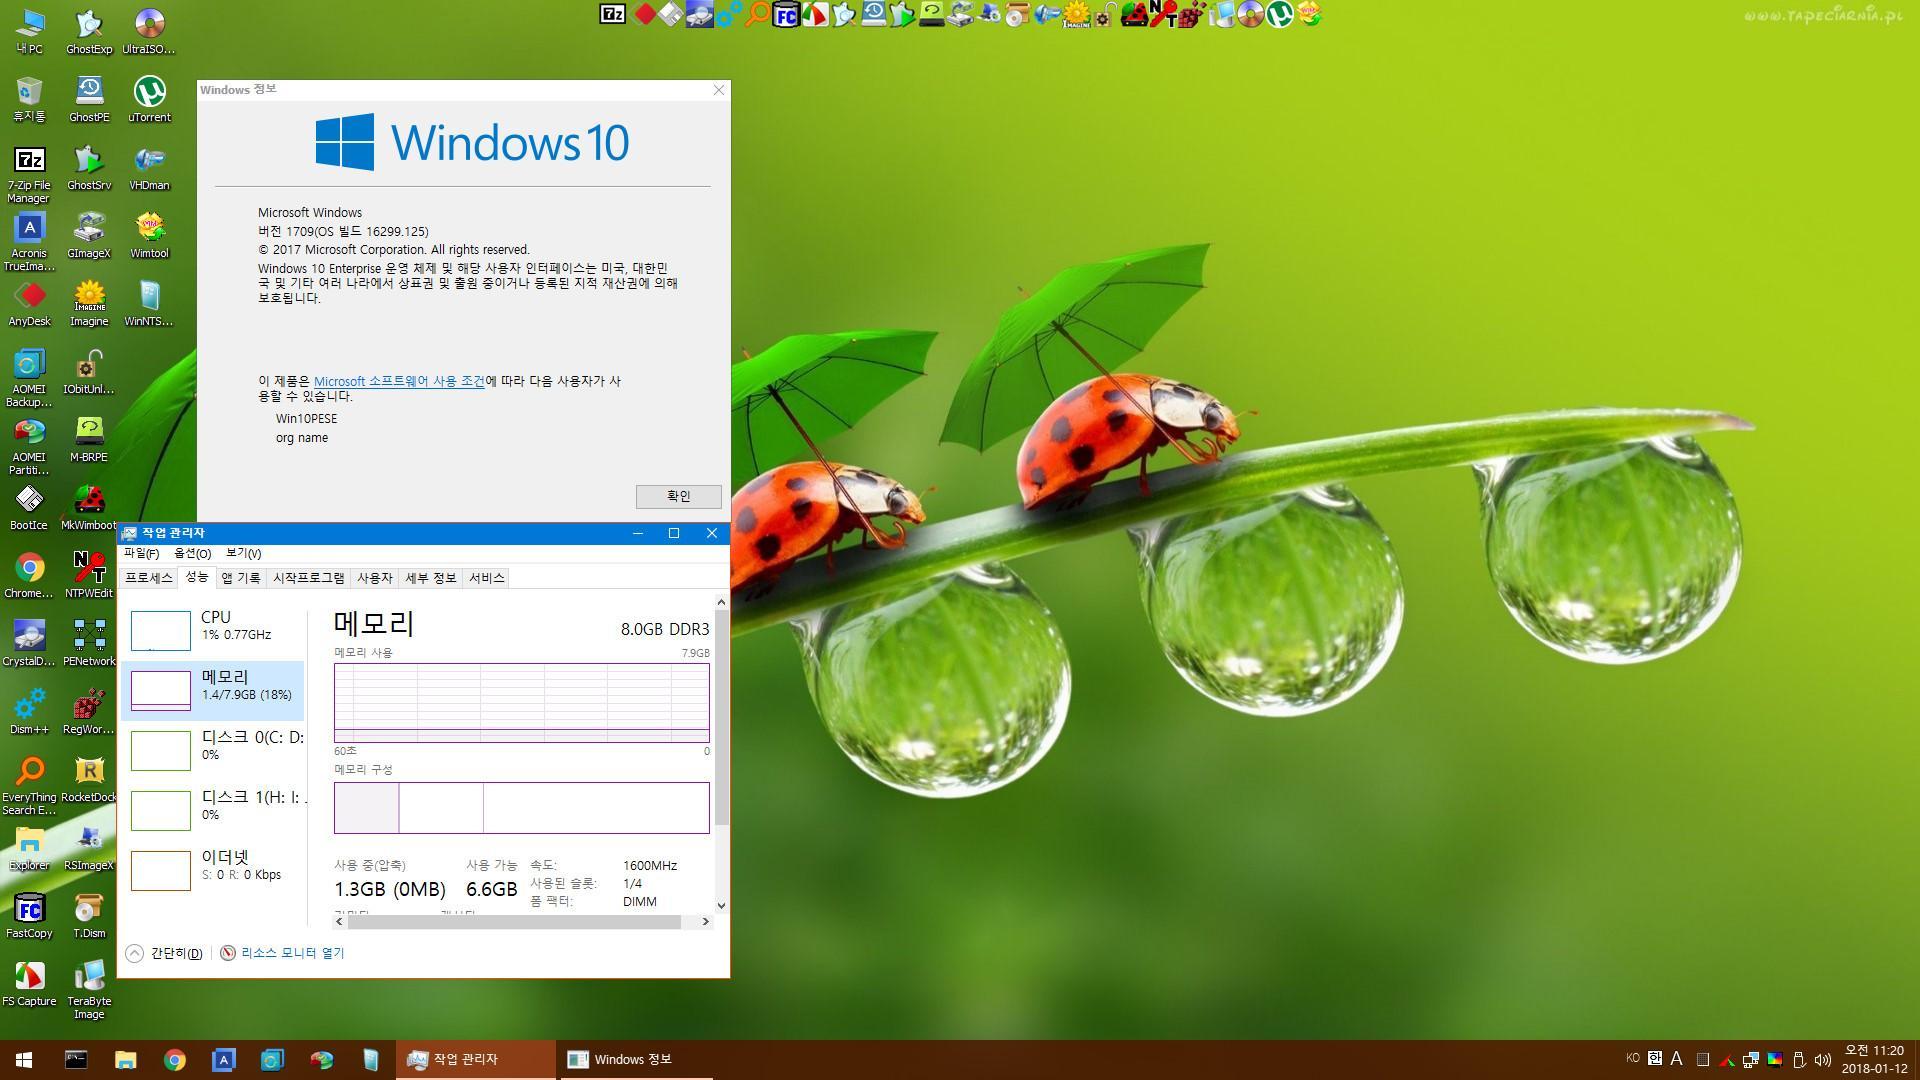This screenshot has height=1080, width=1920.
Task: Open NTPWEdit key icon in the launcher bar
Action: click(x=1164, y=14)
